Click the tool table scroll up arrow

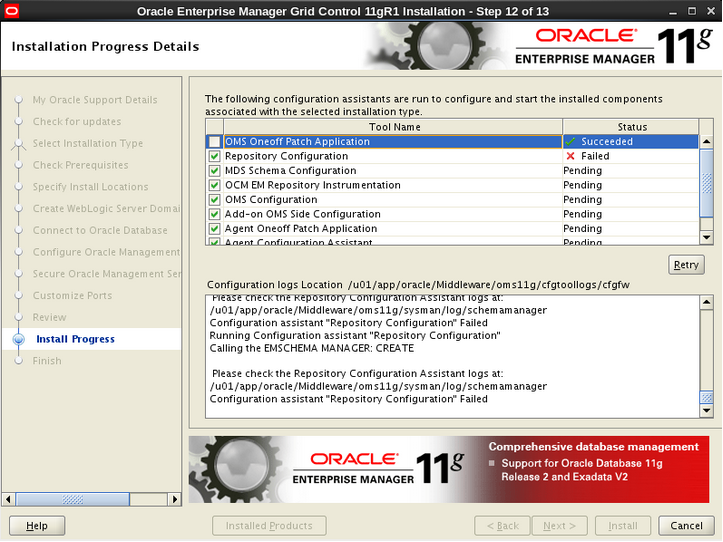pos(706,142)
